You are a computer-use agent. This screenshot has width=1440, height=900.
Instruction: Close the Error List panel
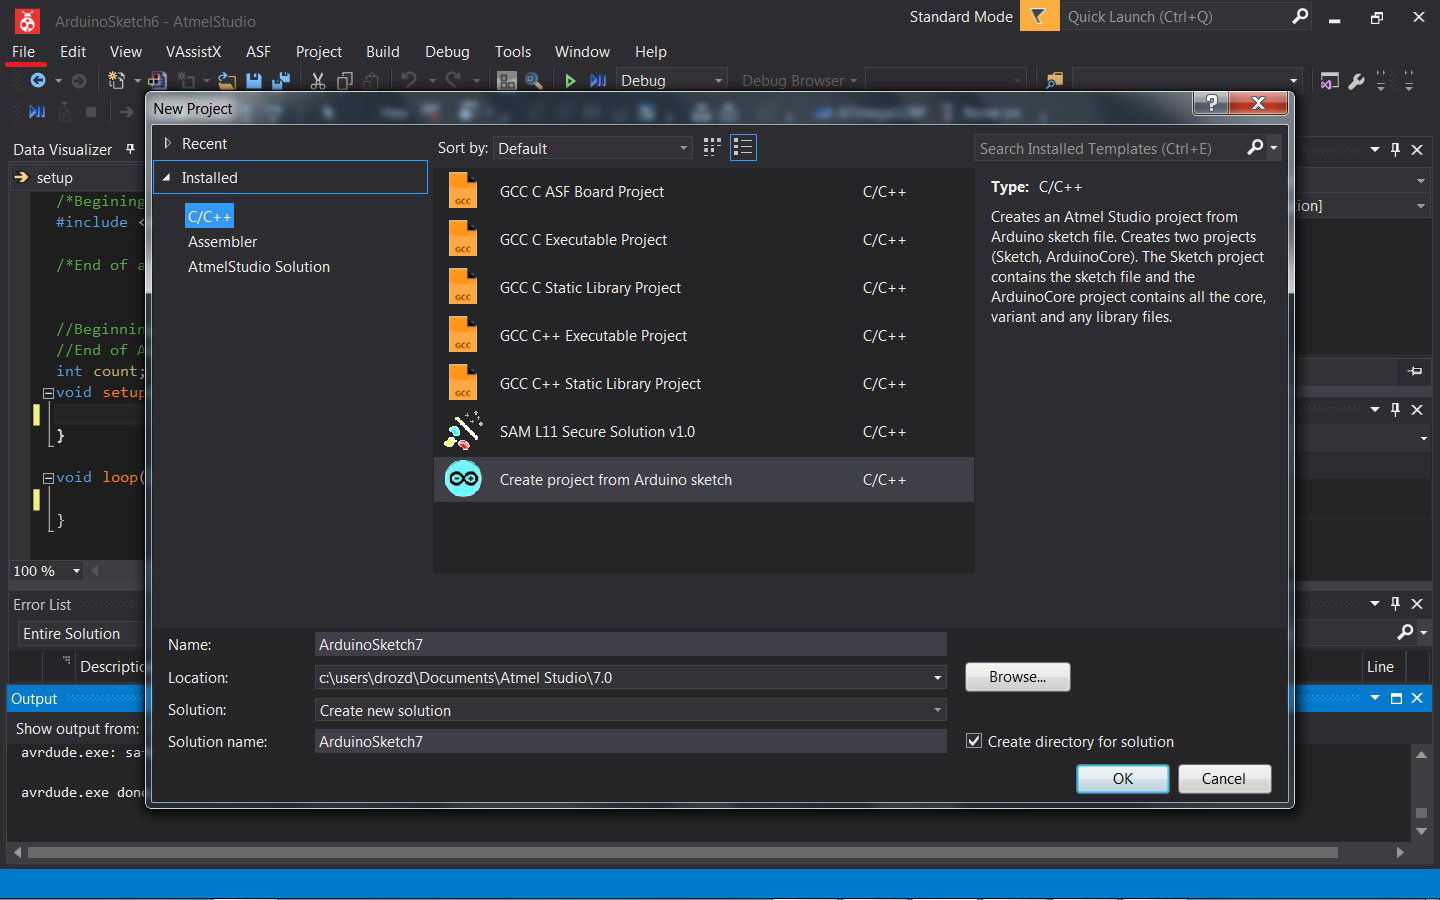click(1417, 603)
